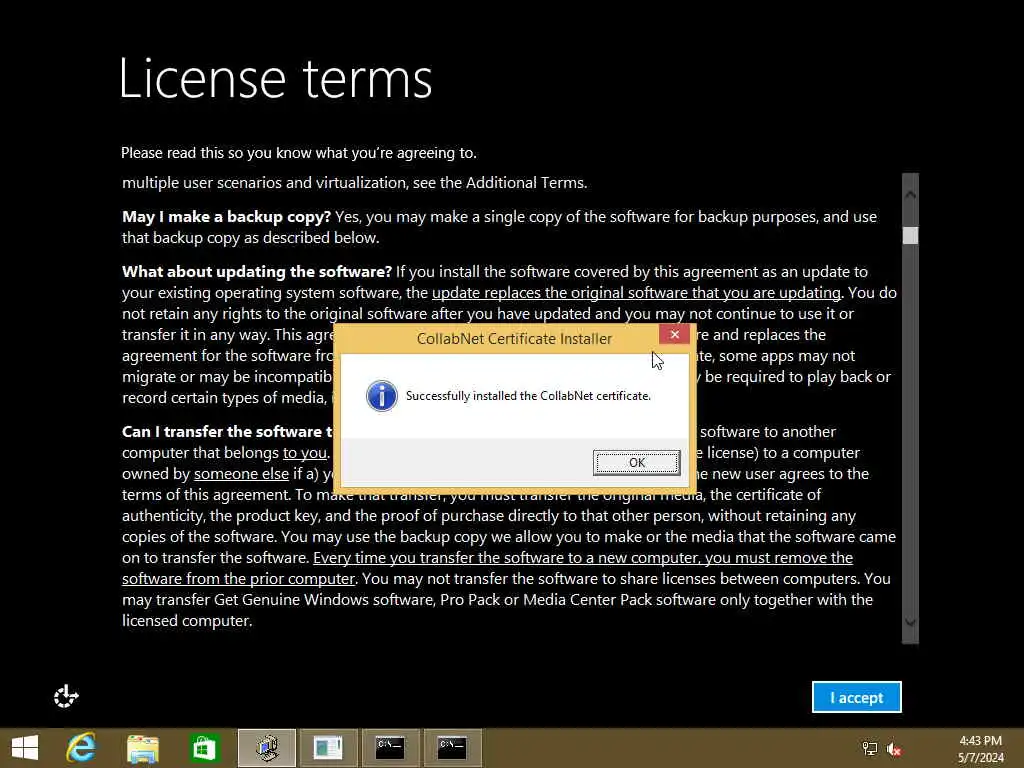Click the blue information icon in dialog
Image resolution: width=1024 pixels, height=768 pixels.
[x=382, y=396]
